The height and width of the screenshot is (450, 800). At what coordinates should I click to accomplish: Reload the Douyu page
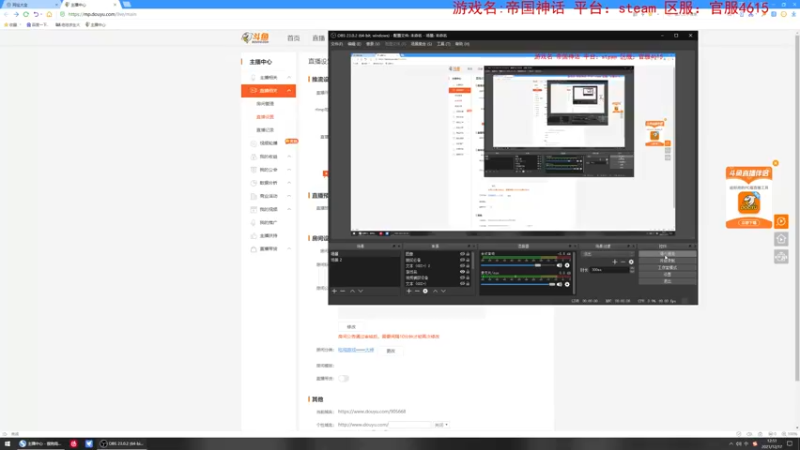point(26,14)
